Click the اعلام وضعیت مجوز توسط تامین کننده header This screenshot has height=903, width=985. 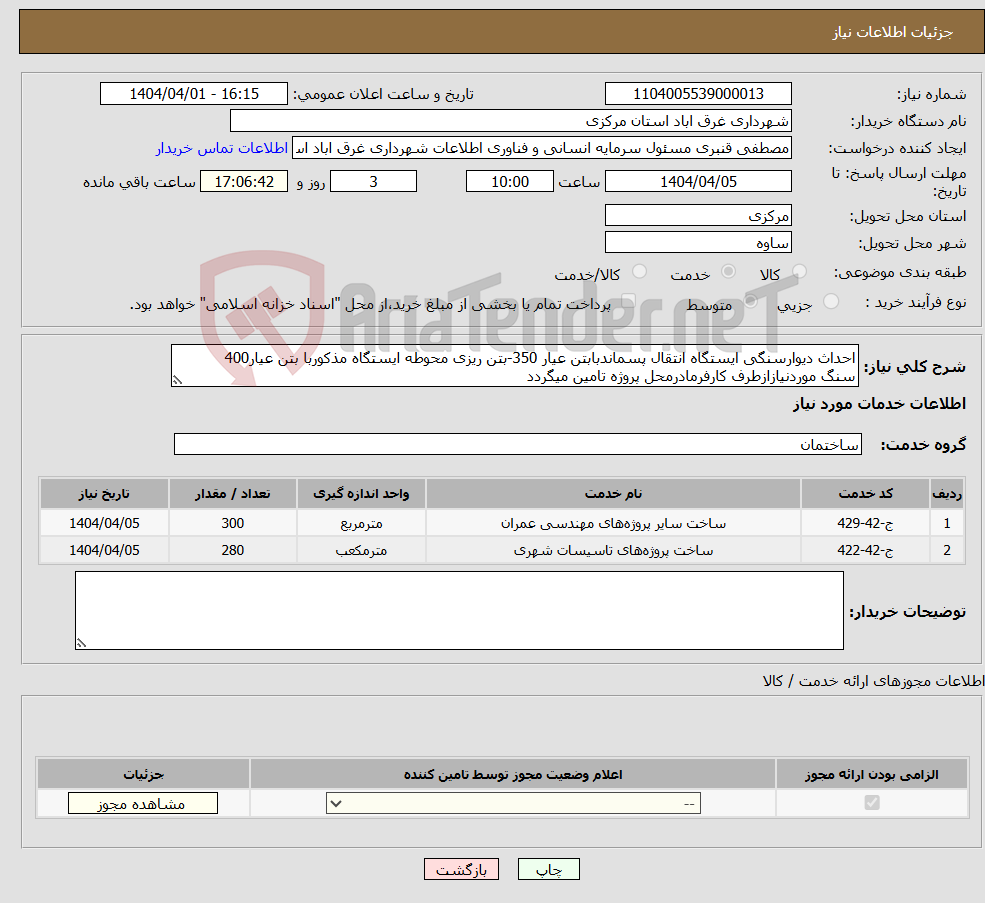pyautogui.click(x=513, y=775)
